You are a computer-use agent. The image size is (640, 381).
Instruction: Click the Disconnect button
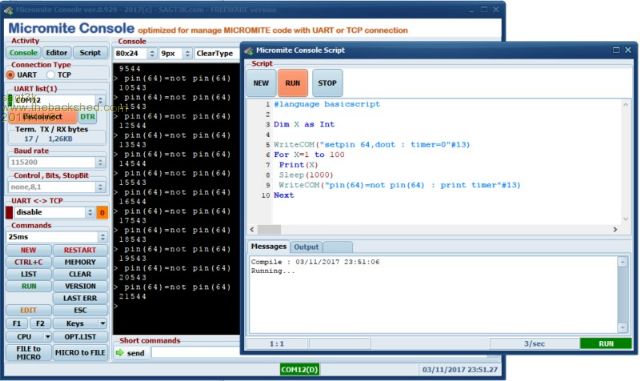pos(42,117)
